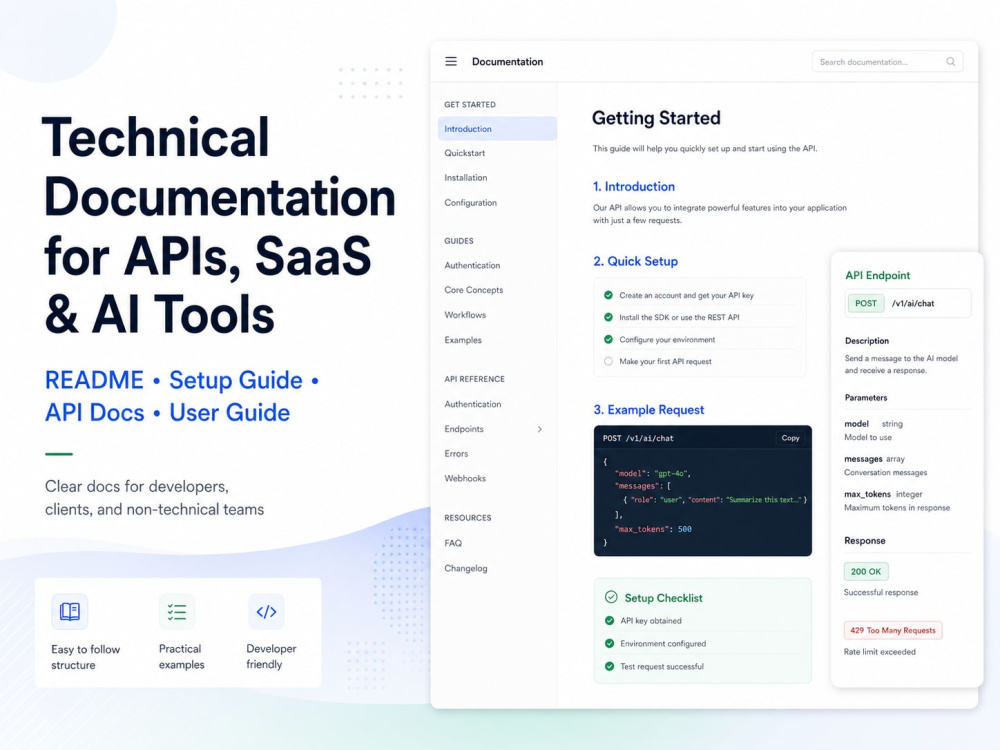Open Configuration in sidebar
The image size is (1000, 750).
(471, 203)
